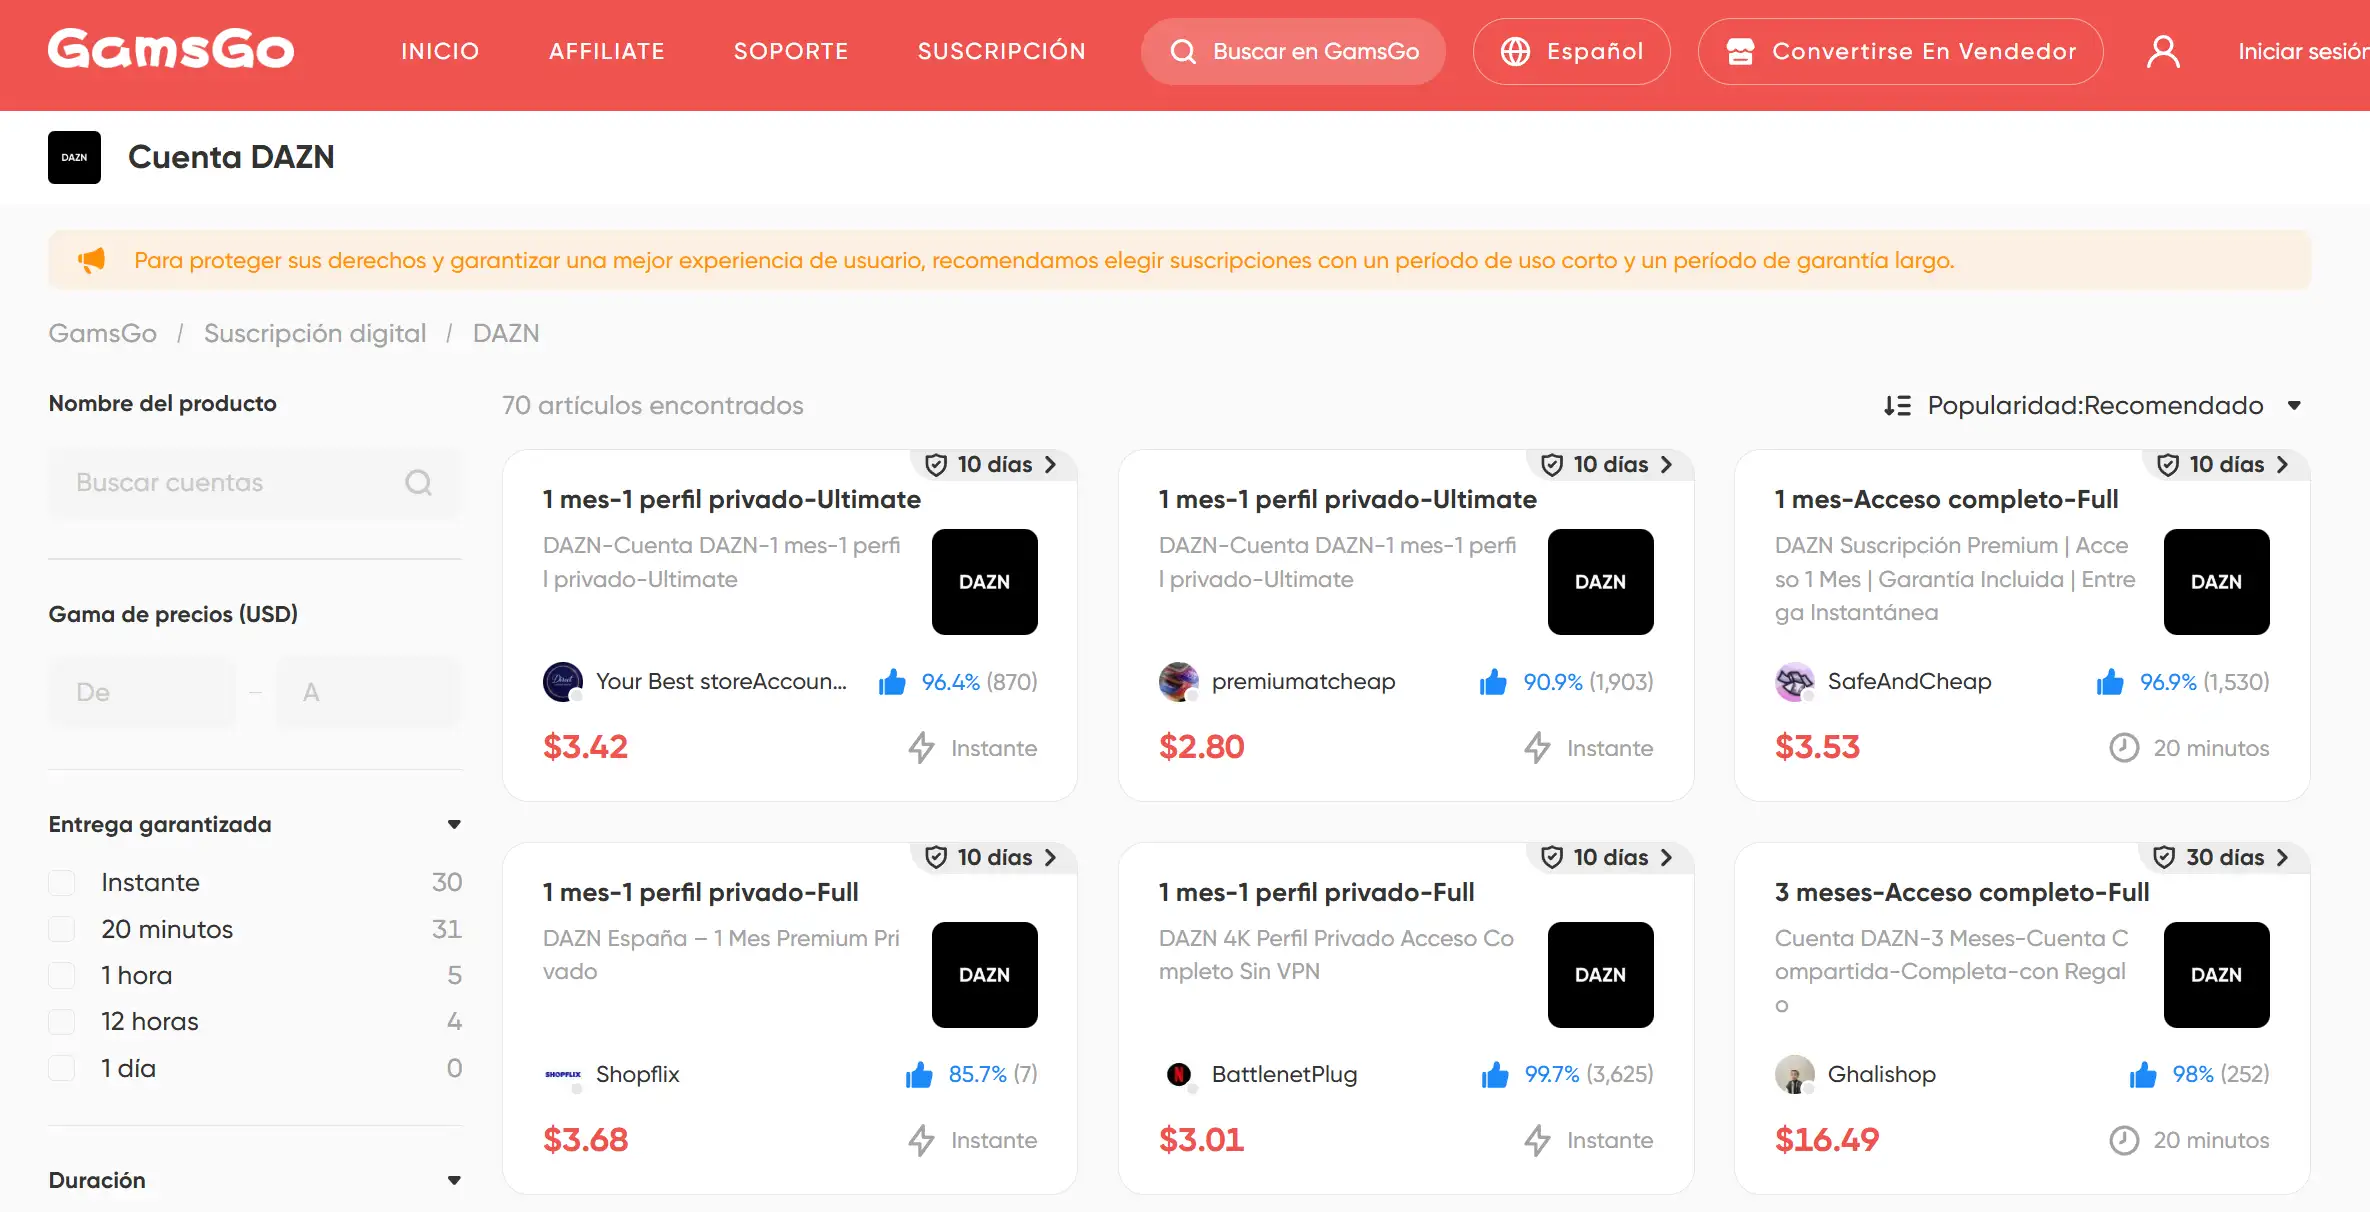This screenshot has height=1212, width=2370.
Task: Click thumbs-up icon next to 96.9% rating
Action: click(x=2110, y=682)
